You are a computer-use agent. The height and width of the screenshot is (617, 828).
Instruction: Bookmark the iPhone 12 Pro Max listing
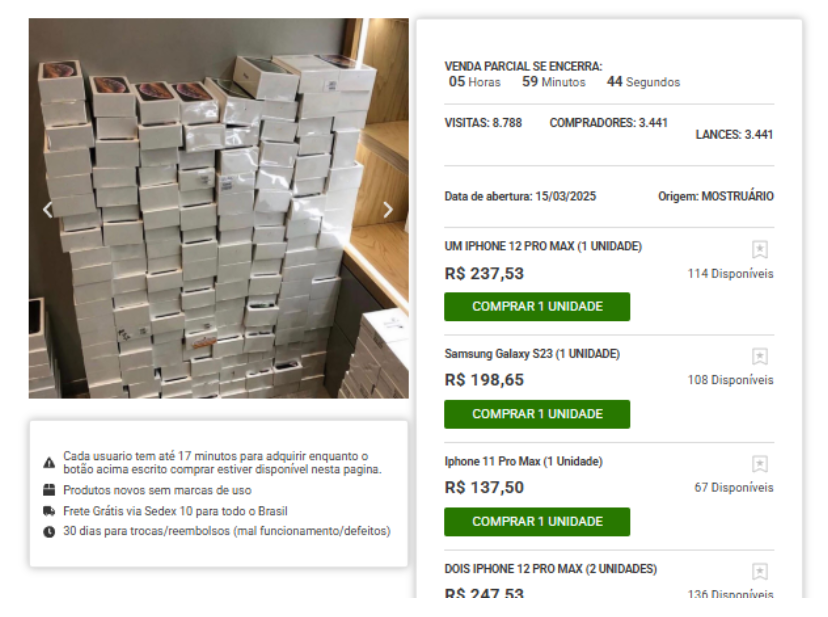pyautogui.click(x=759, y=250)
